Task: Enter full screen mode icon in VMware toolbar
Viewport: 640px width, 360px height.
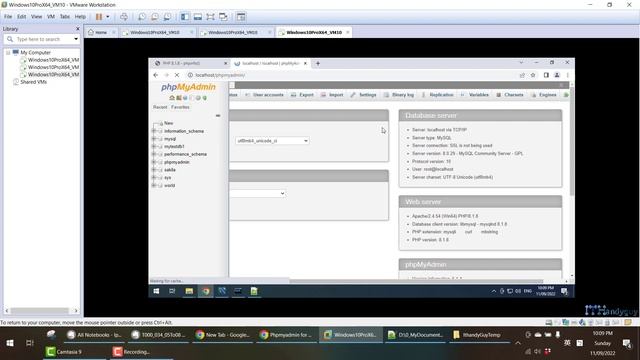Action: coord(210,17)
